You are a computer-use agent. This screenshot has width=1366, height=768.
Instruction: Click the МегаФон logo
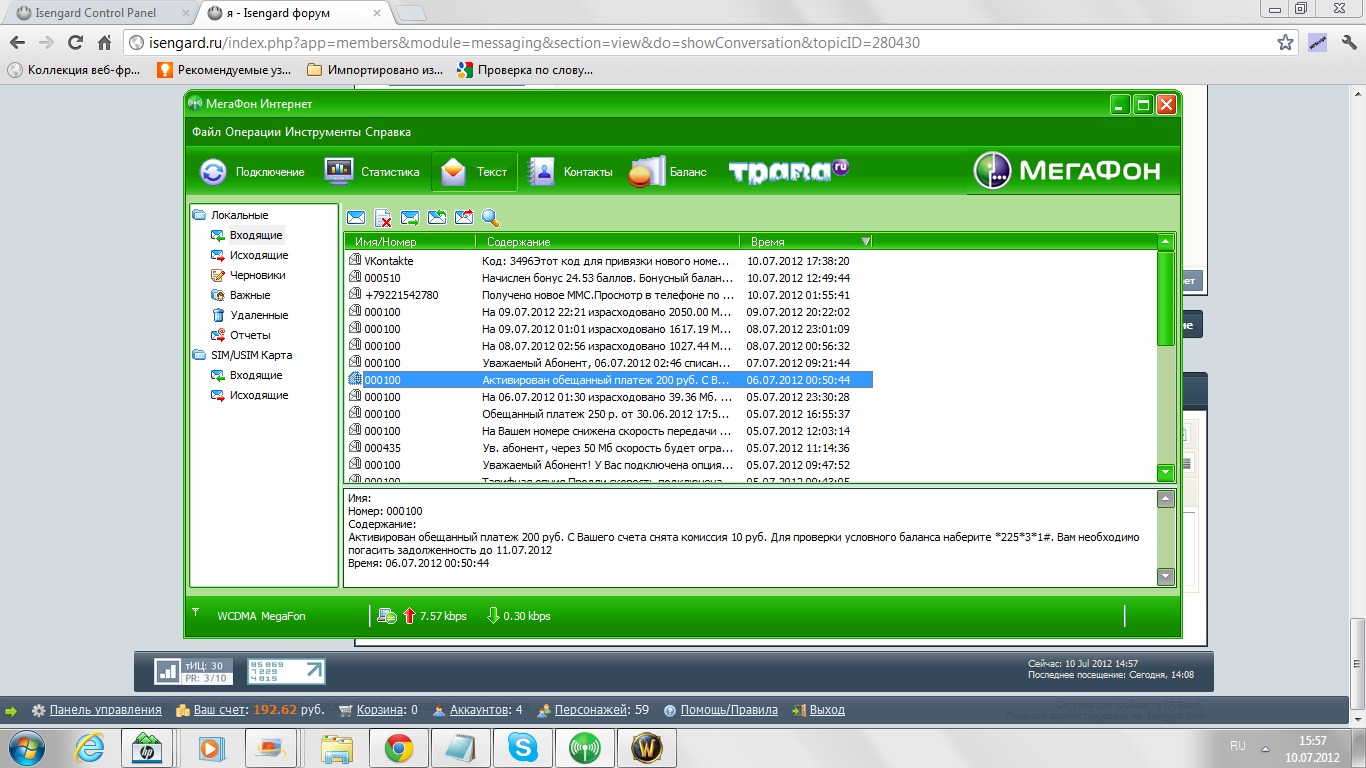pos(1067,171)
